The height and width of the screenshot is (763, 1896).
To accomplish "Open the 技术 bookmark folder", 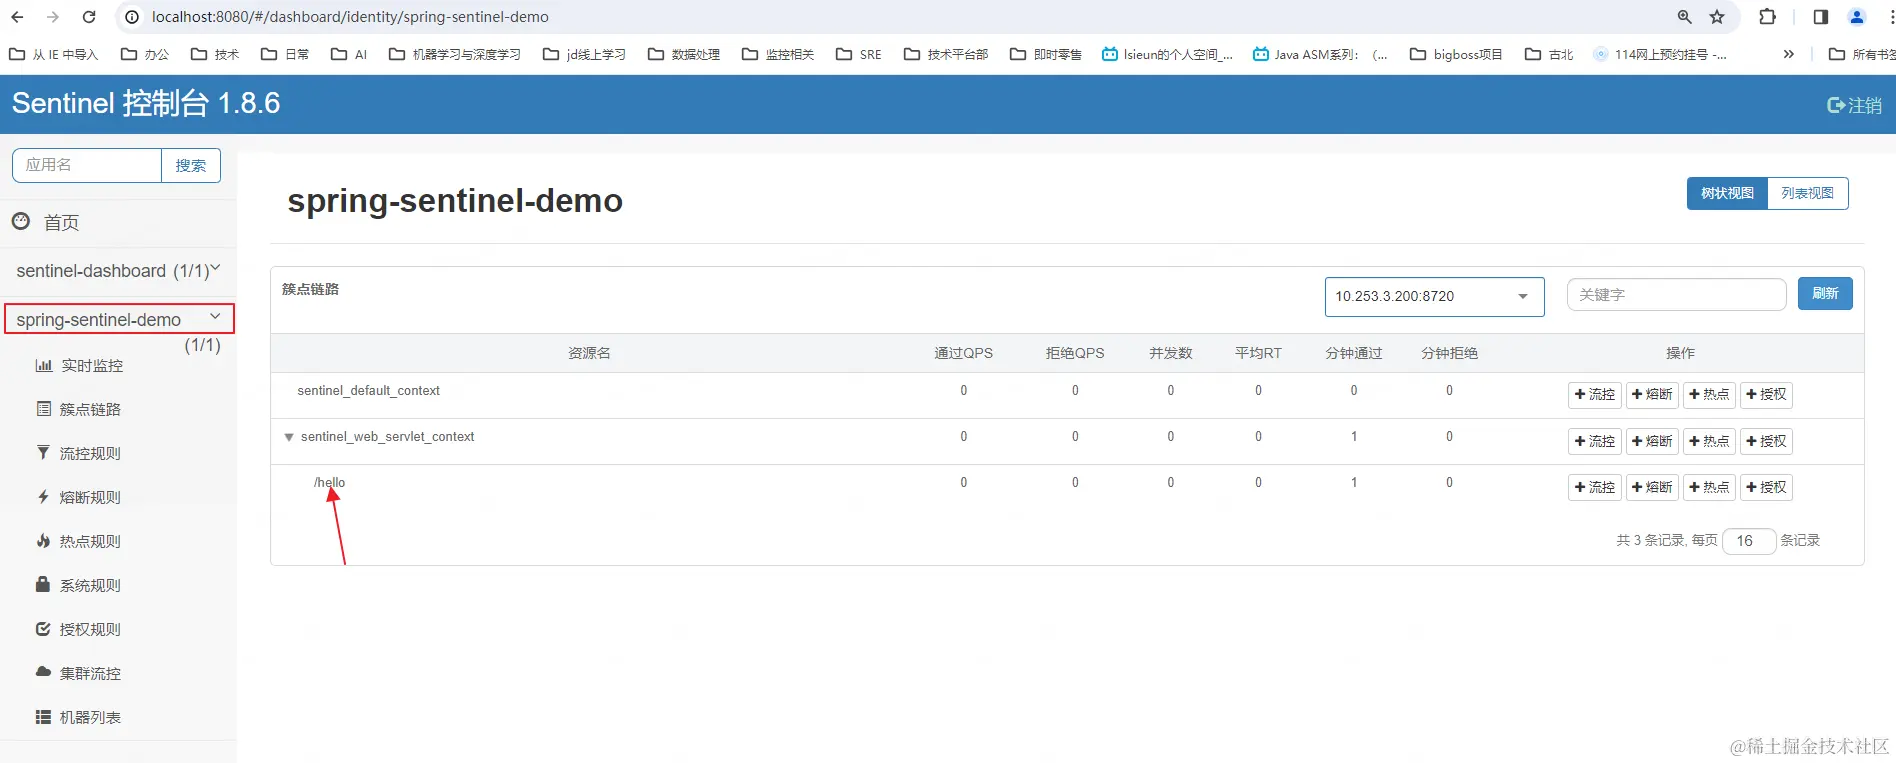I will coord(215,54).
